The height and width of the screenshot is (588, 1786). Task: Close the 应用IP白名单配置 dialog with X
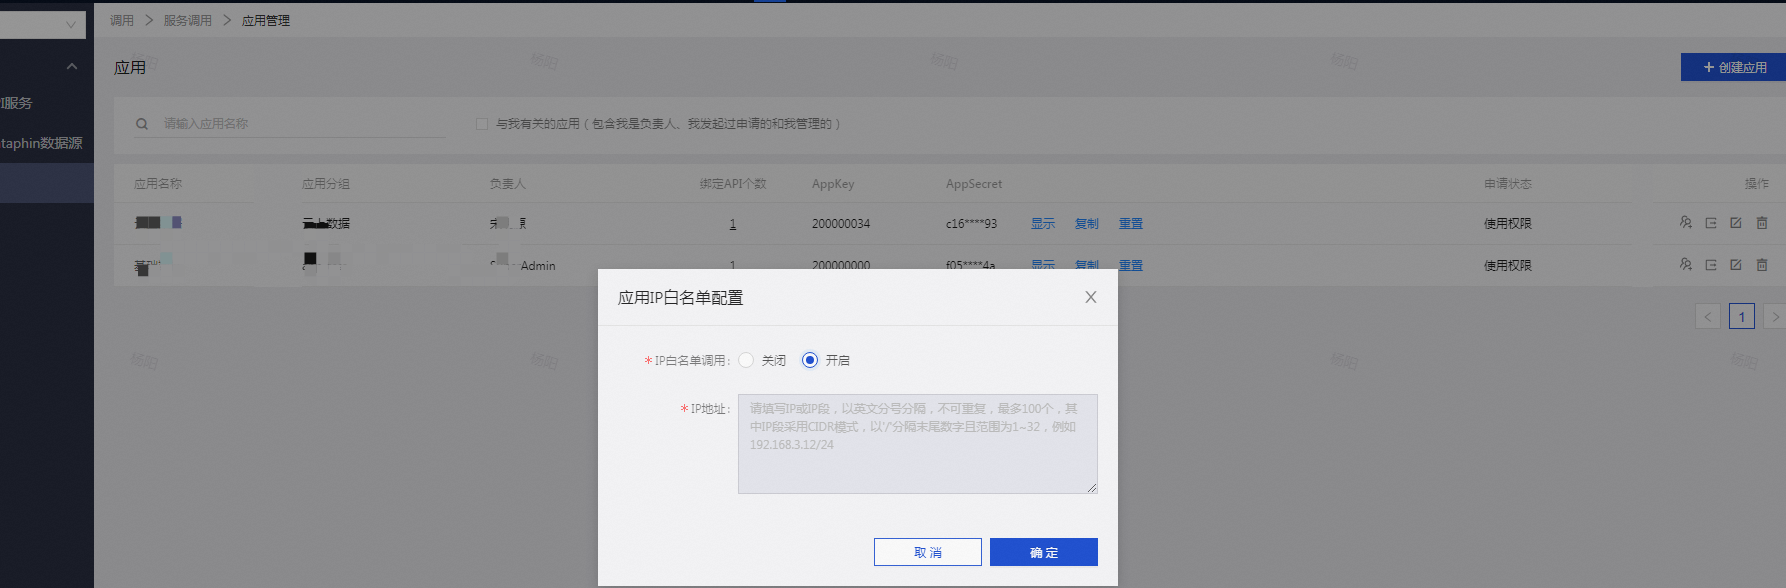[x=1090, y=297]
